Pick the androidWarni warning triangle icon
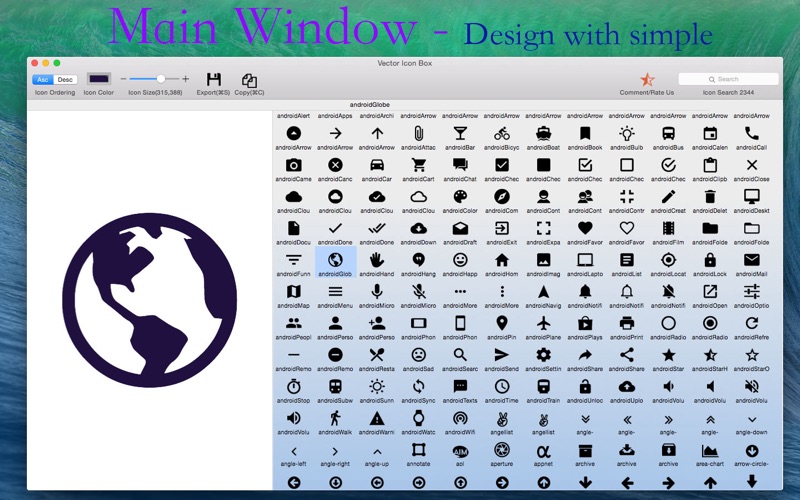The height and width of the screenshot is (500, 800). coord(377,418)
